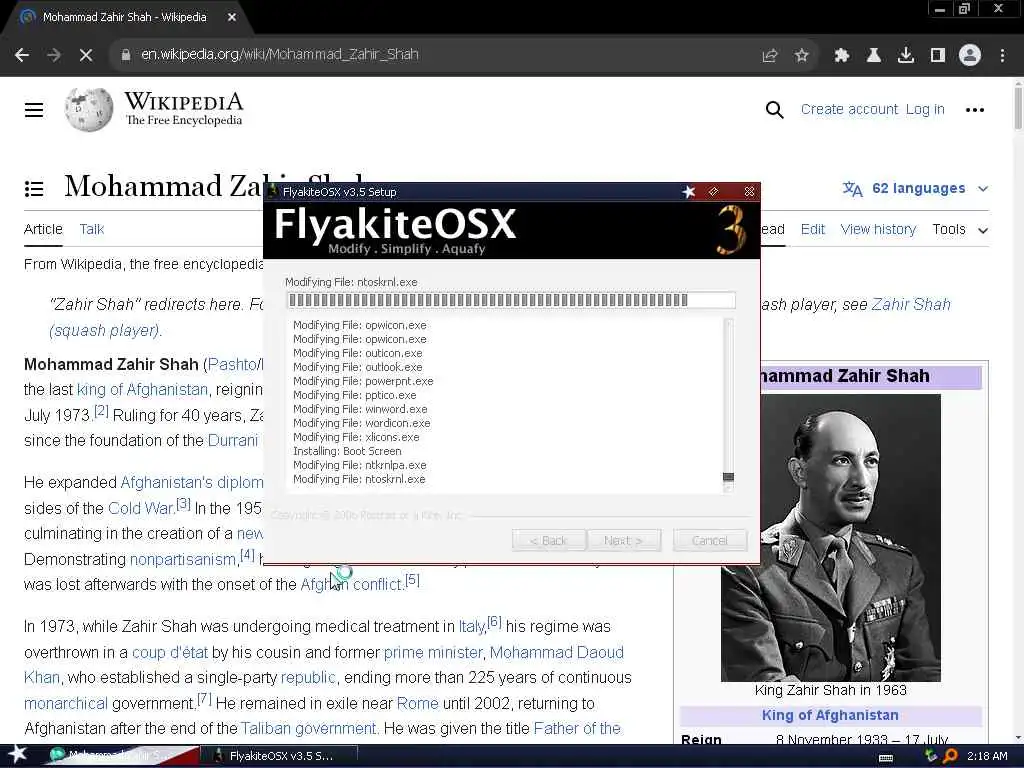This screenshot has height=768, width=1024.
Task: Click the Wikipedia globe logo
Action: tap(89, 109)
